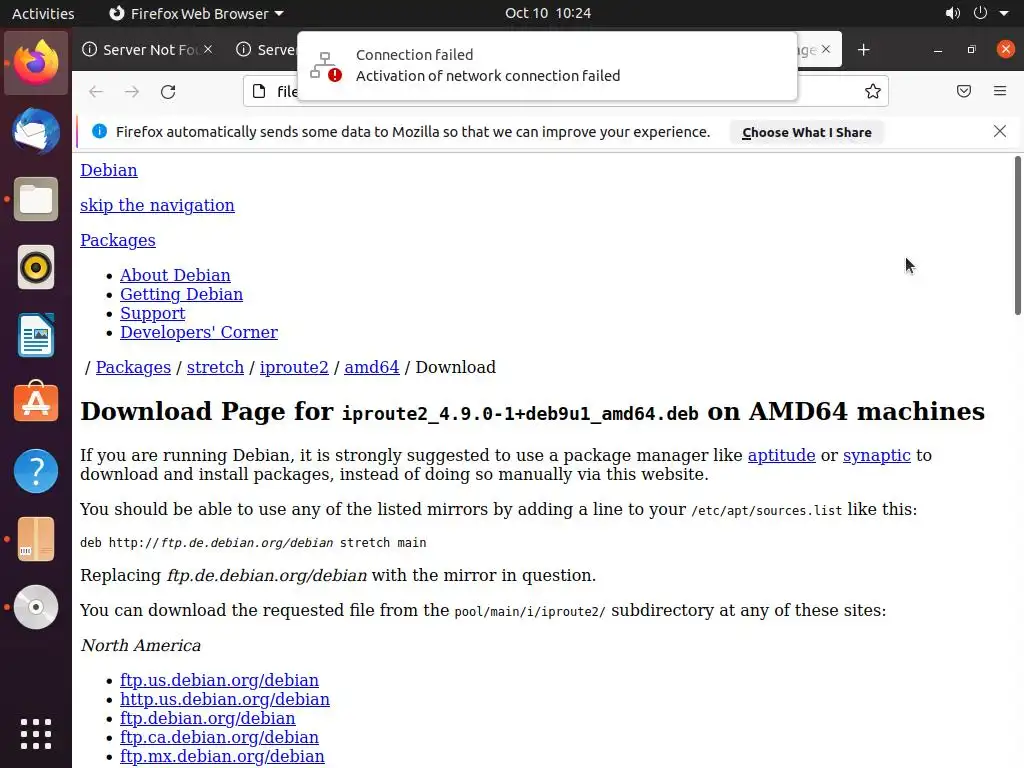Choose mirror ftp.mx.debian.org/debian

[222, 756]
